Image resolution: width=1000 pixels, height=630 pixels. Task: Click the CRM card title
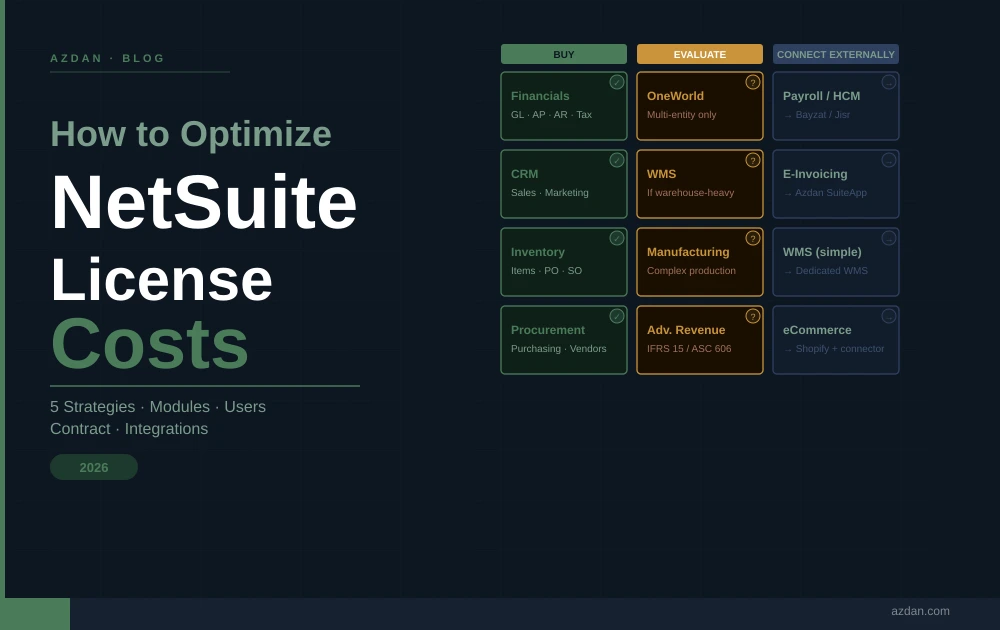(524, 174)
